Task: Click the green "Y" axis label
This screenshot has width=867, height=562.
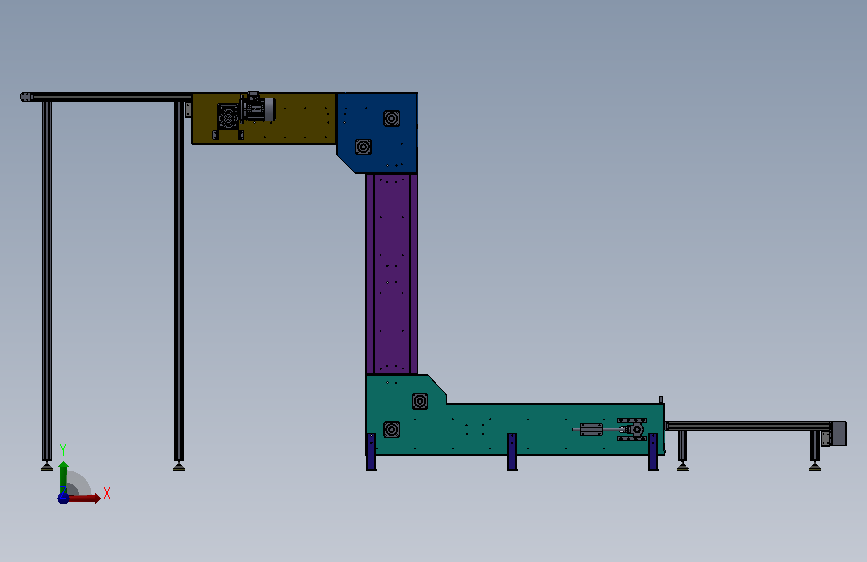Action: pos(63,450)
